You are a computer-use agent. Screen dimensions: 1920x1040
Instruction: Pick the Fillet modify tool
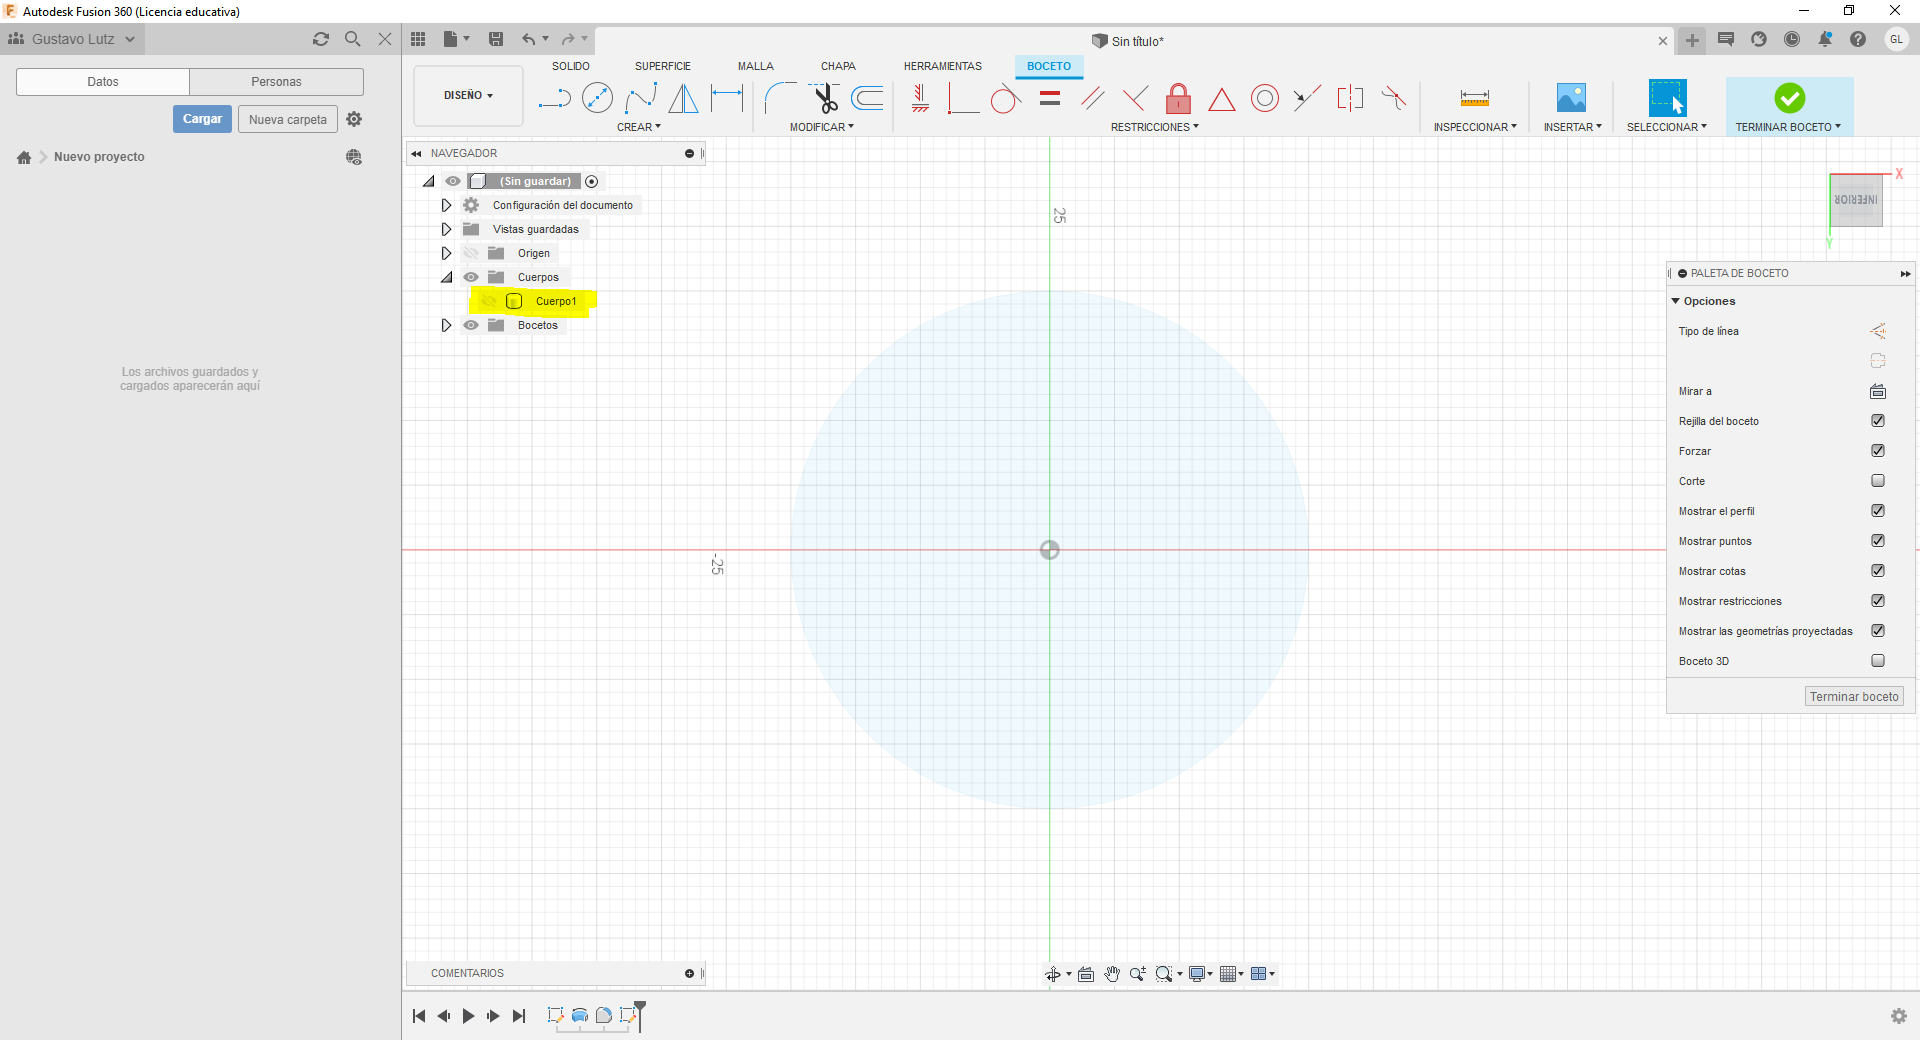click(x=780, y=98)
